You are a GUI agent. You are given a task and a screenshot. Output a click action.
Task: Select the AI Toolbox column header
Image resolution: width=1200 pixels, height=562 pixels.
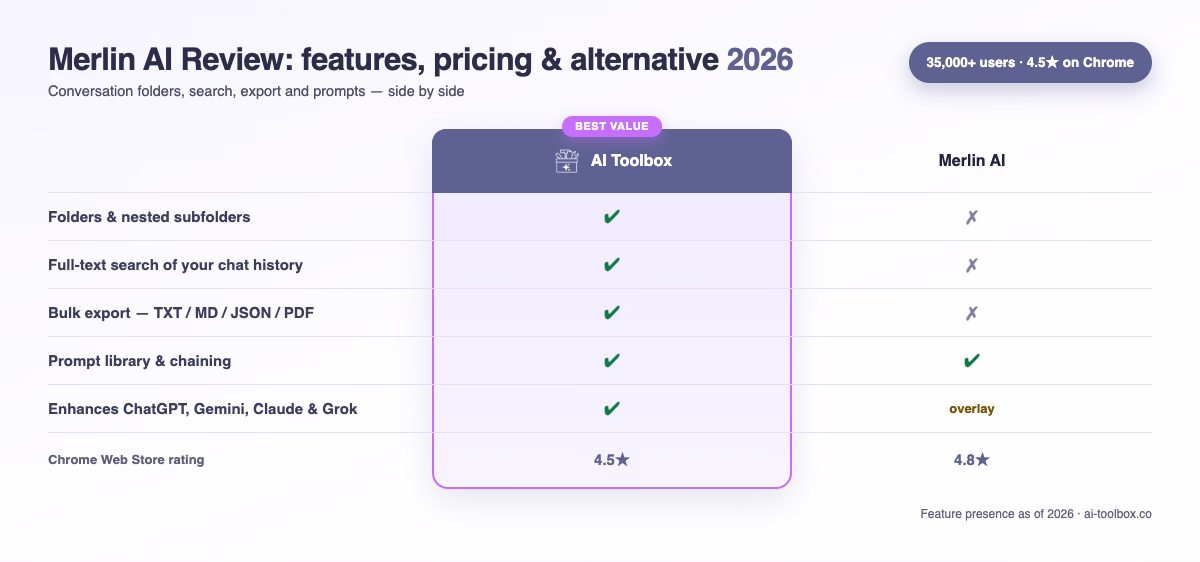pos(612,160)
